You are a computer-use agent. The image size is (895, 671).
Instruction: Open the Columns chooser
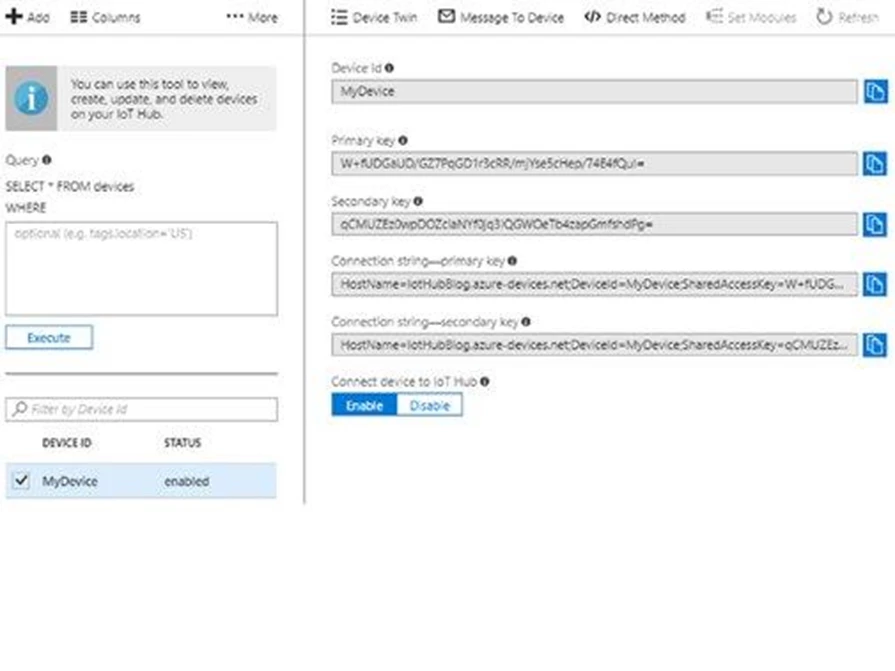click(x=105, y=17)
